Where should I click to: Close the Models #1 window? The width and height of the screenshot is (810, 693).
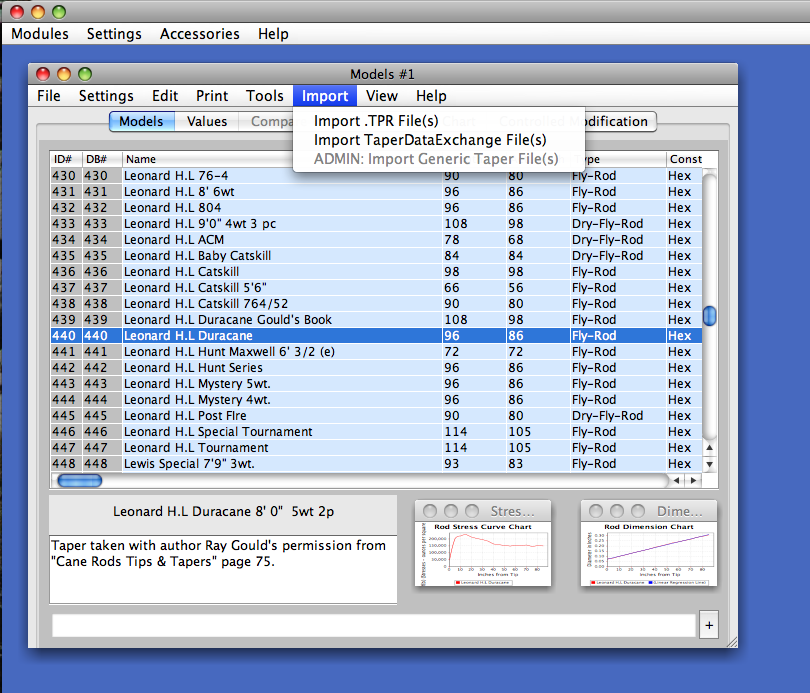[43, 74]
